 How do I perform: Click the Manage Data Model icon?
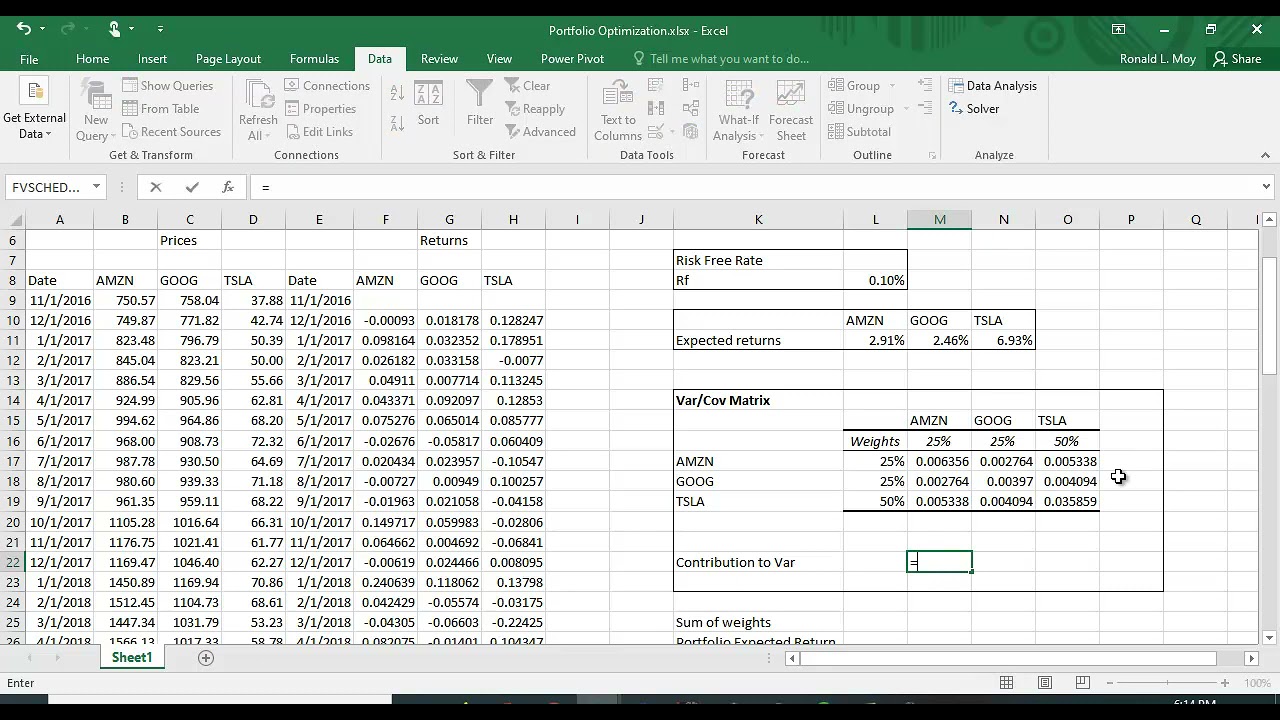(x=690, y=132)
